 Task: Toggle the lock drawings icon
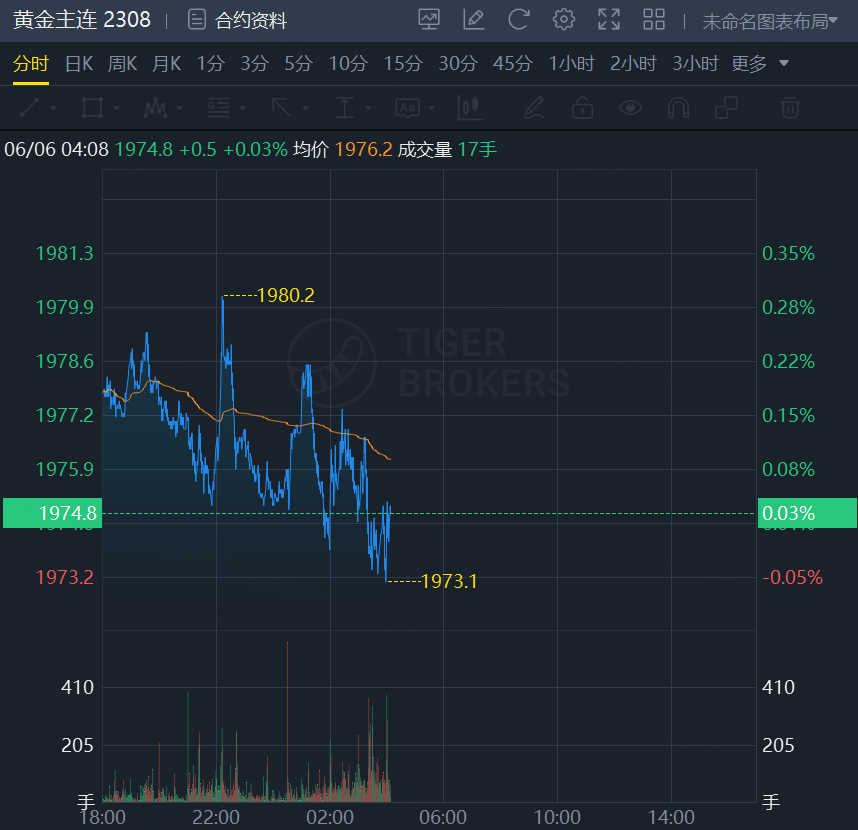click(x=582, y=108)
